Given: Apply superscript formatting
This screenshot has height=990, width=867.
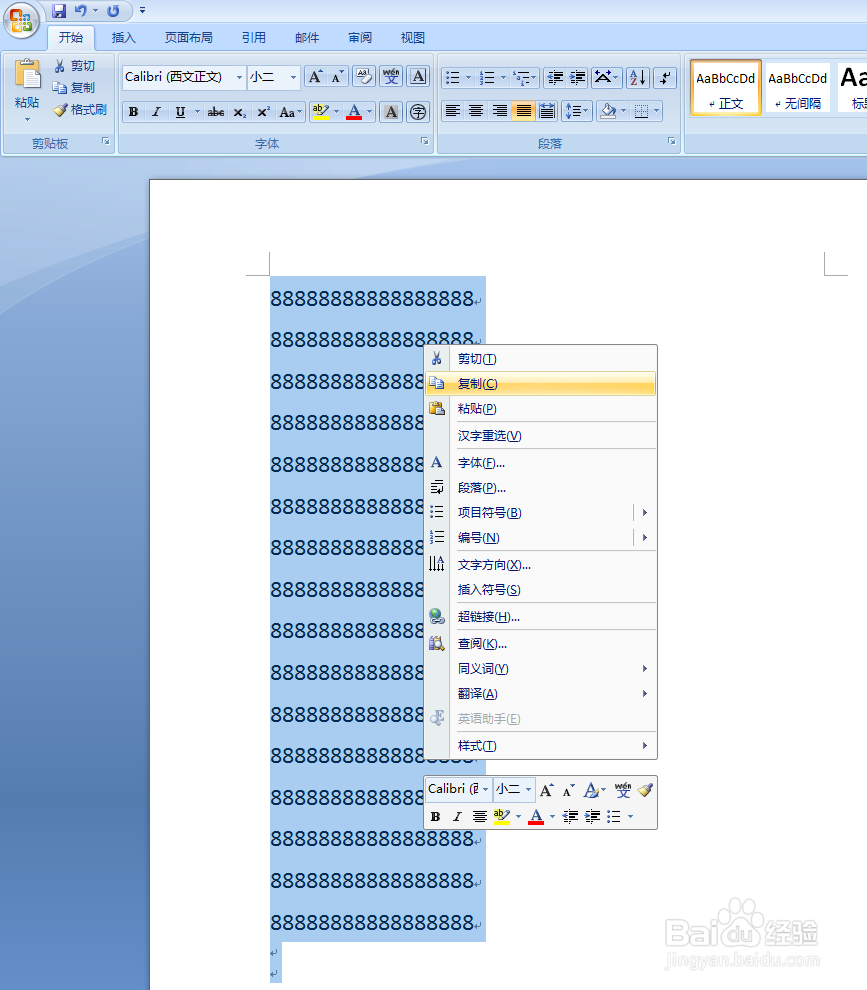Looking at the screenshot, I should point(263,112).
